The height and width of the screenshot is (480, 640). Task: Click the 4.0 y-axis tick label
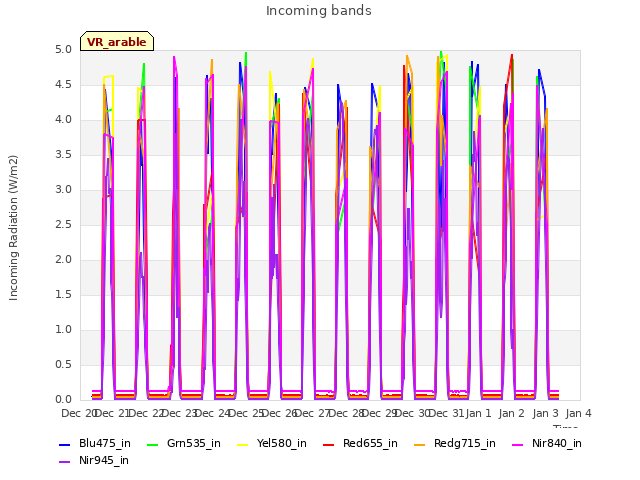pos(63,120)
